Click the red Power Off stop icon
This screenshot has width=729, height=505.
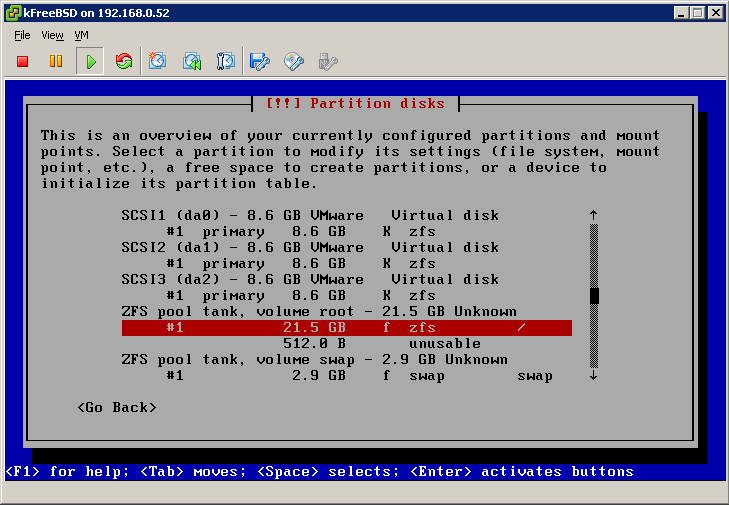(22, 61)
